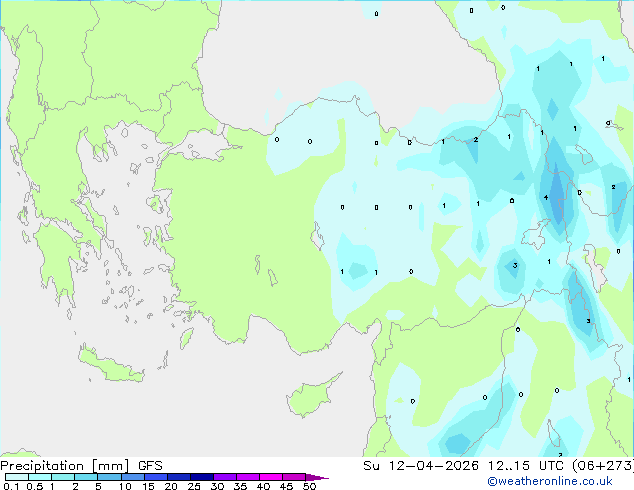The height and width of the screenshot is (490, 634).
Task: Click the '50' legend scale label
Action: tap(309, 486)
